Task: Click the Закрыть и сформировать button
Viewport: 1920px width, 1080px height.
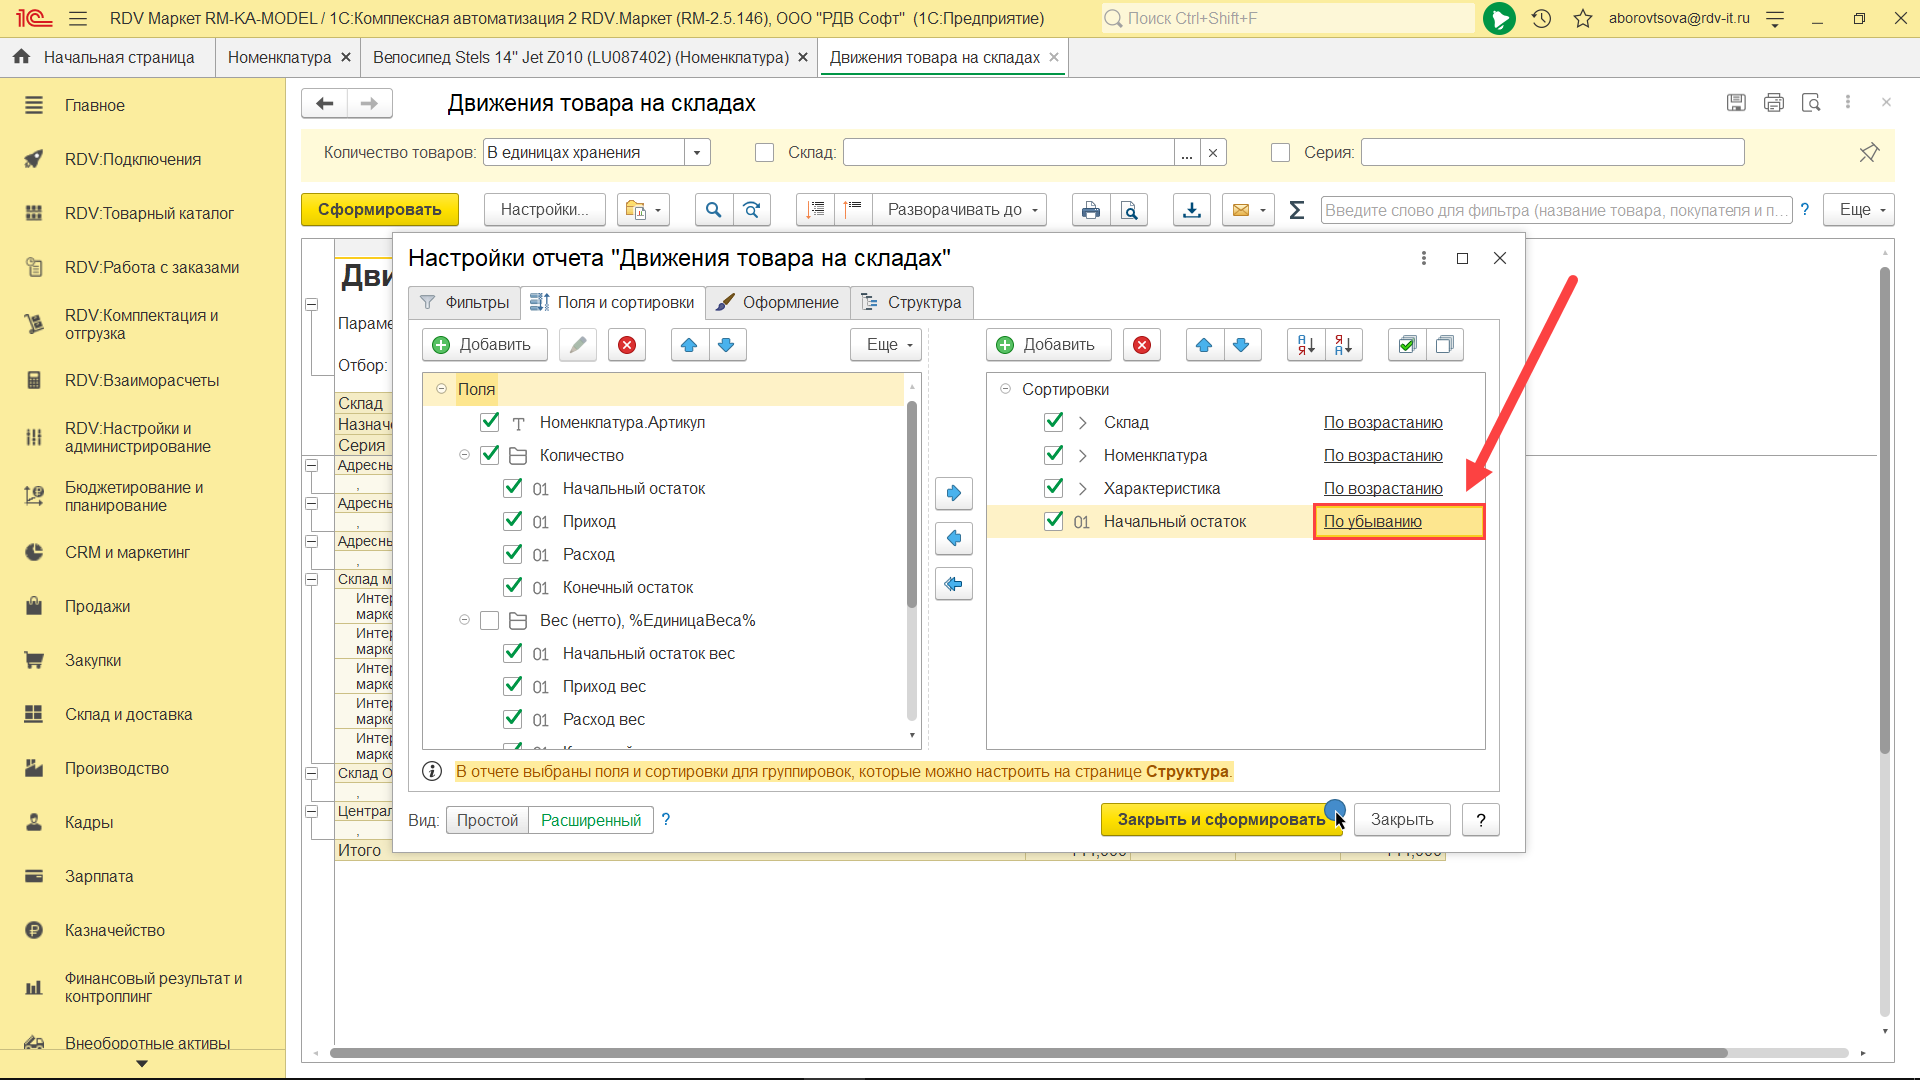Action: coord(1221,820)
